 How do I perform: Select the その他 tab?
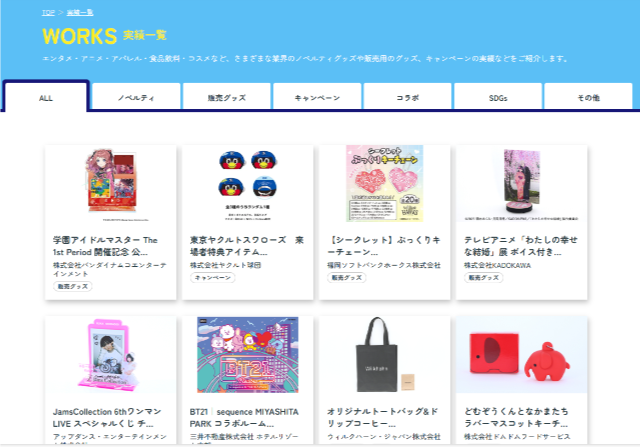click(589, 97)
